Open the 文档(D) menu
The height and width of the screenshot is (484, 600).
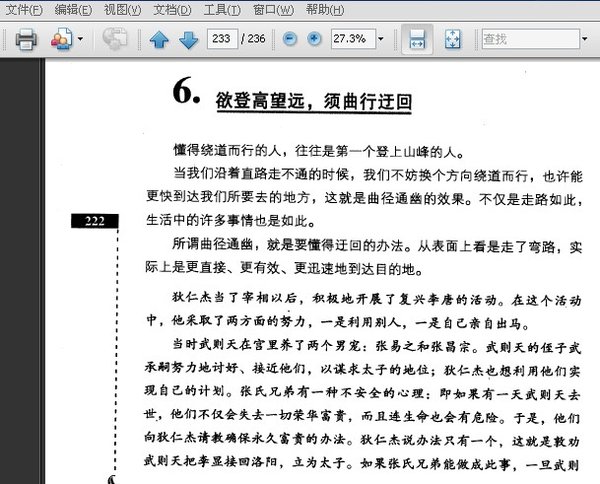click(x=172, y=10)
